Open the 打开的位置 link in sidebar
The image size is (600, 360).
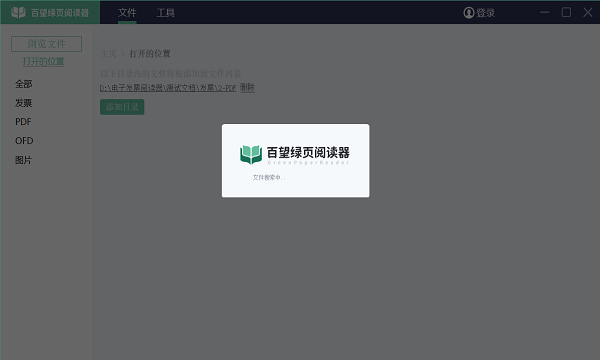point(43,62)
